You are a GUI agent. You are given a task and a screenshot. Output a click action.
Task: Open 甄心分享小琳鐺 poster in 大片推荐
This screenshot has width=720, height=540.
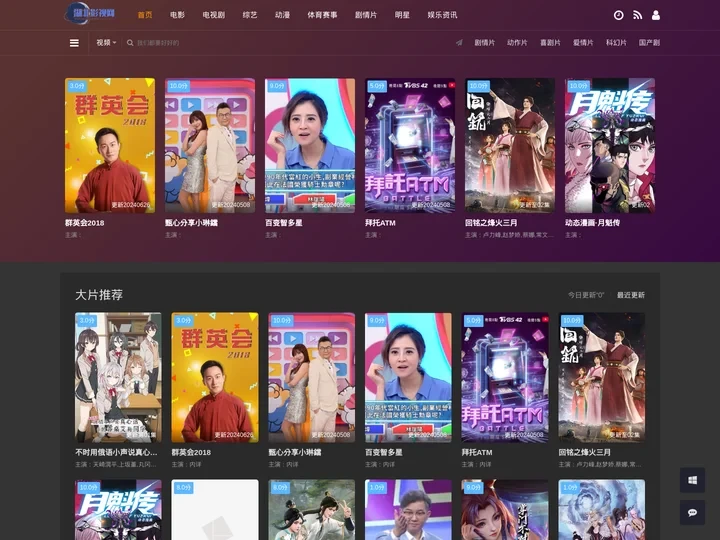(x=311, y=377)
